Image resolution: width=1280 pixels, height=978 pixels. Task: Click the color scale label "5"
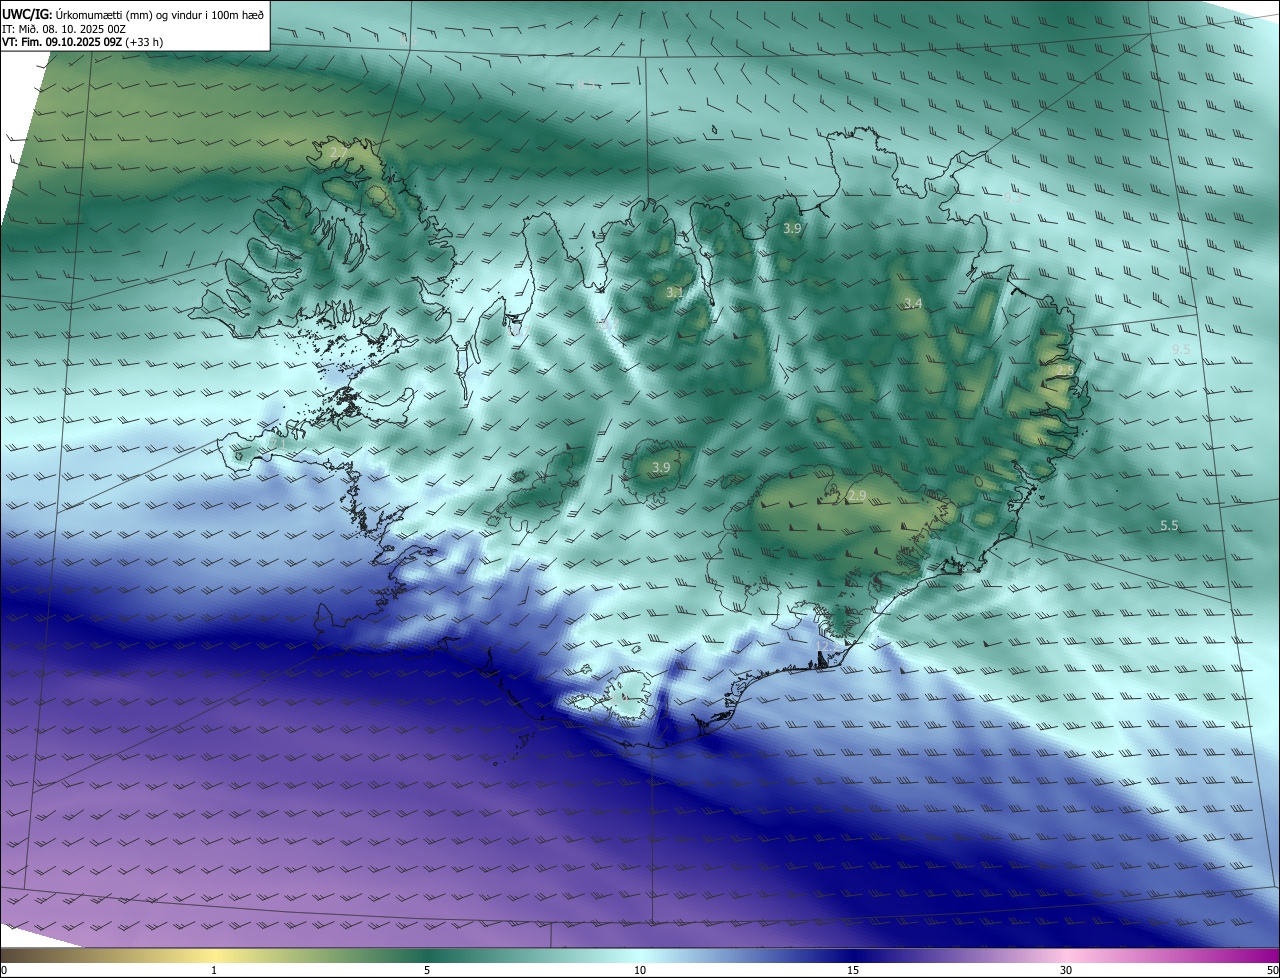point(427,970)
